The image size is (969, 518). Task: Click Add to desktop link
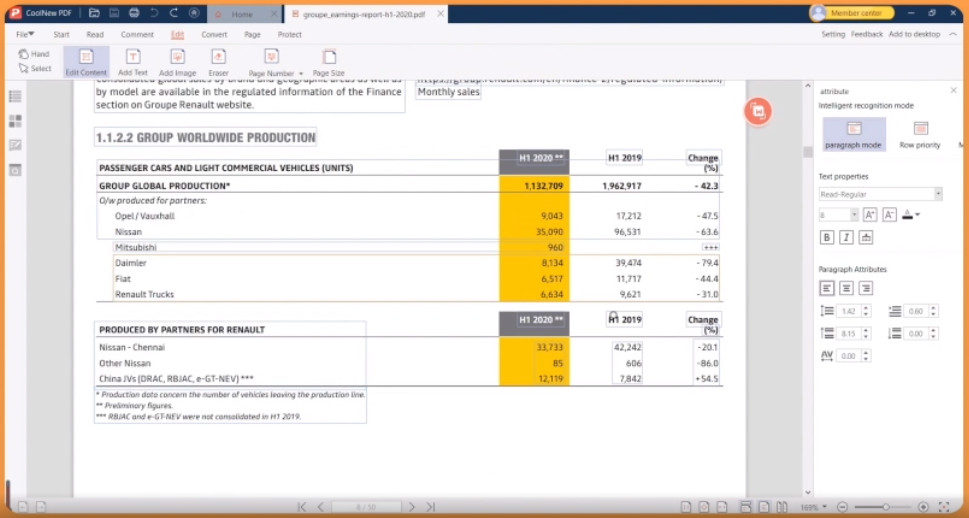click(x=914, y=35)
